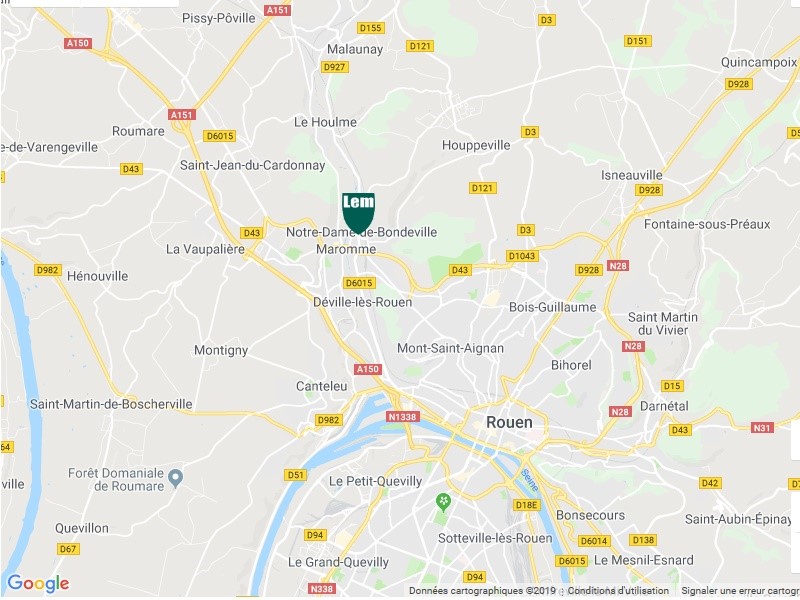
Task: Open the Google logo link
Action: [x=38, y=584]
